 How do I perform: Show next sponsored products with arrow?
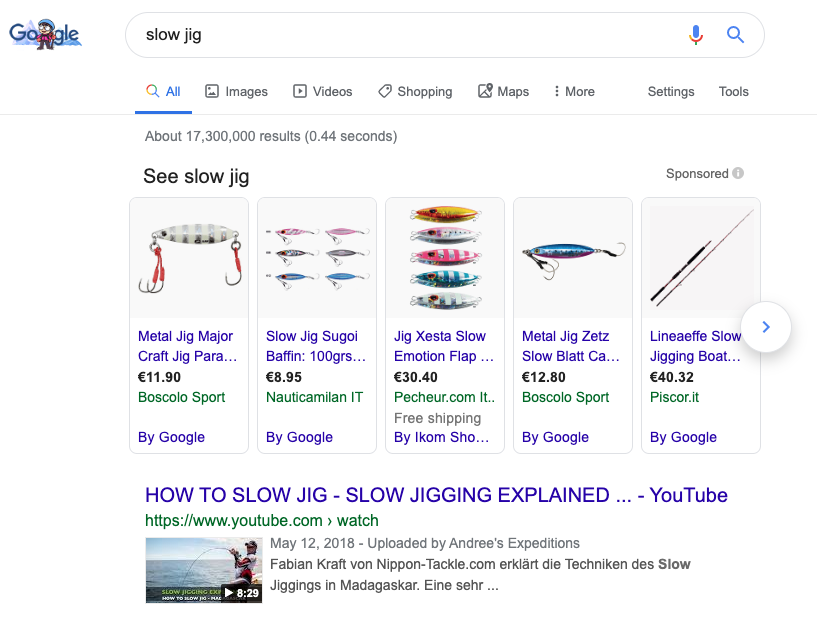point(766,327)
